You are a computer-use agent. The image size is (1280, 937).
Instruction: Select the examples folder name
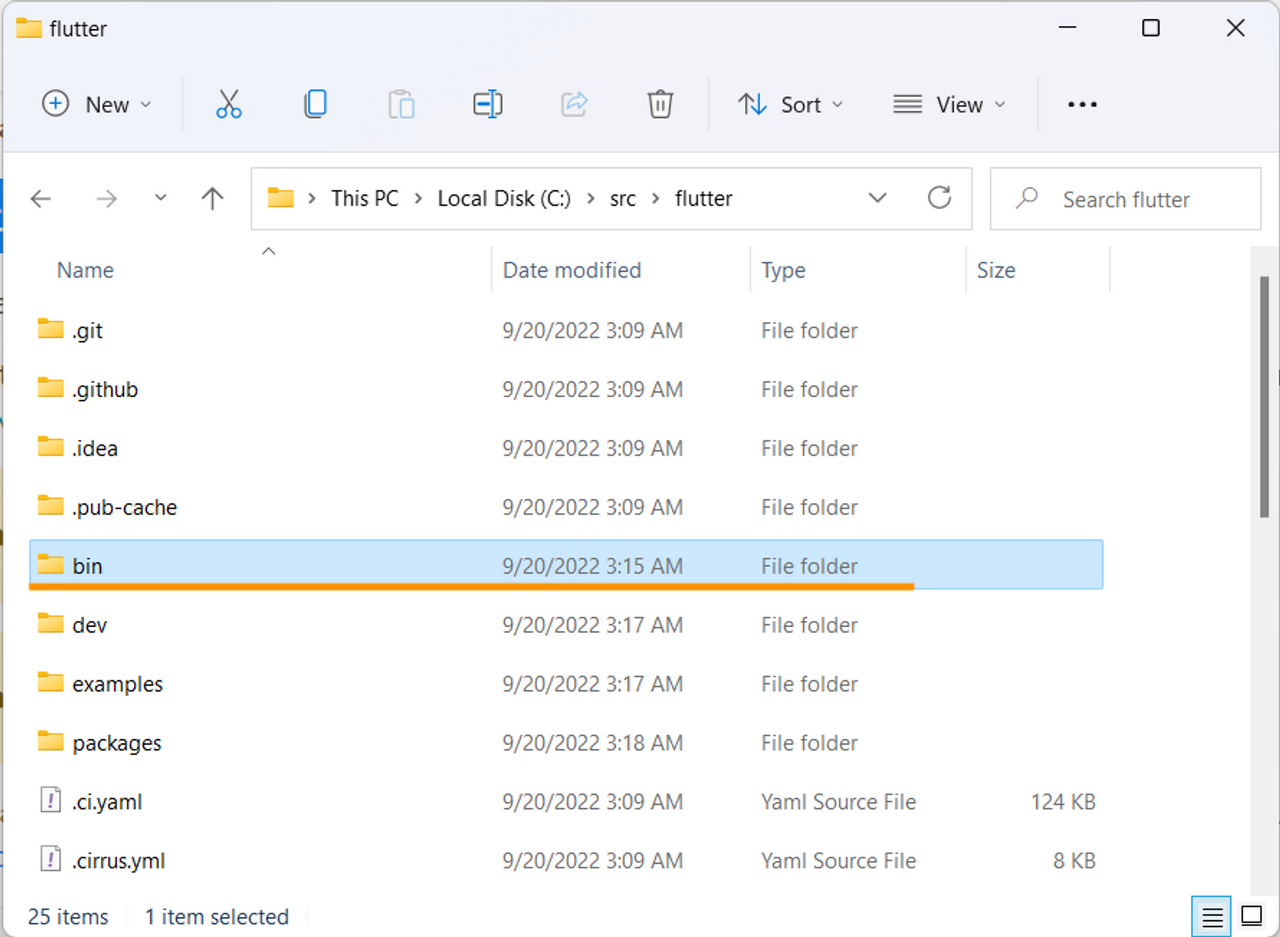coord(118,685)
